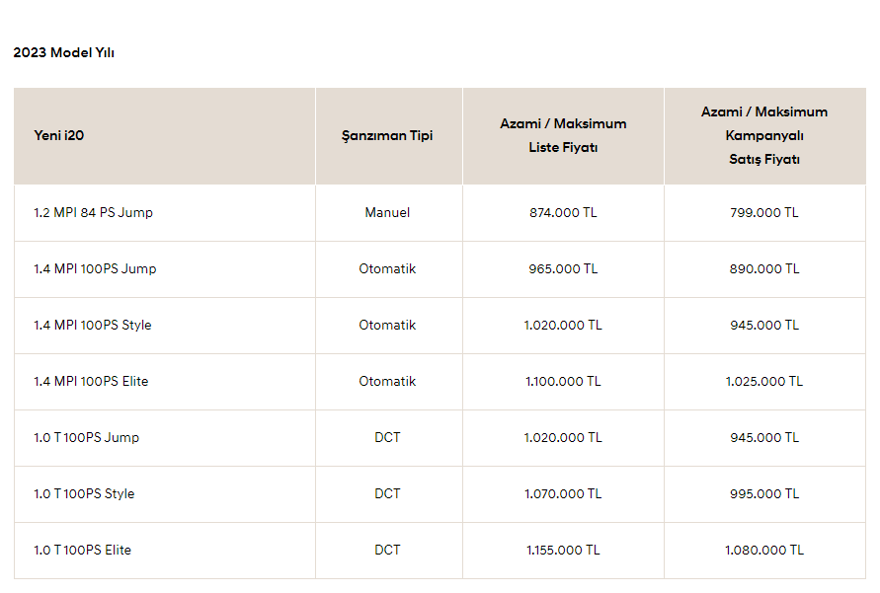The height and width of the screenshot is (593, 880).
Task: Click the 1.100.000 TL list price
Action: point(563,381)
